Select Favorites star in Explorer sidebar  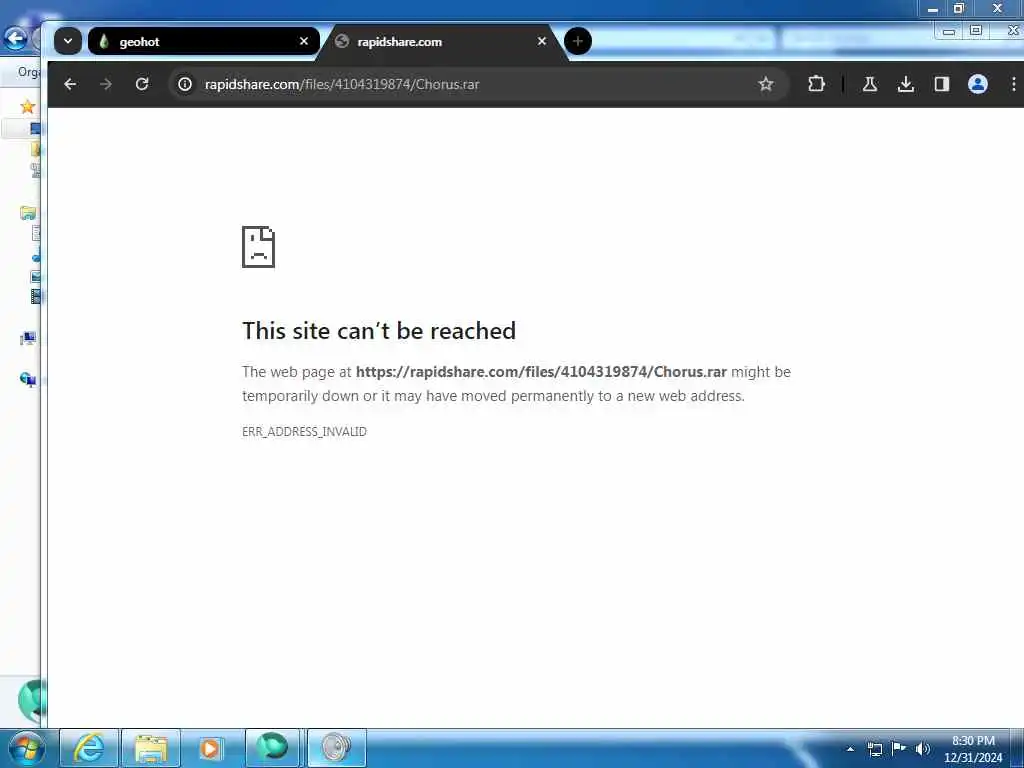(27, 106)
